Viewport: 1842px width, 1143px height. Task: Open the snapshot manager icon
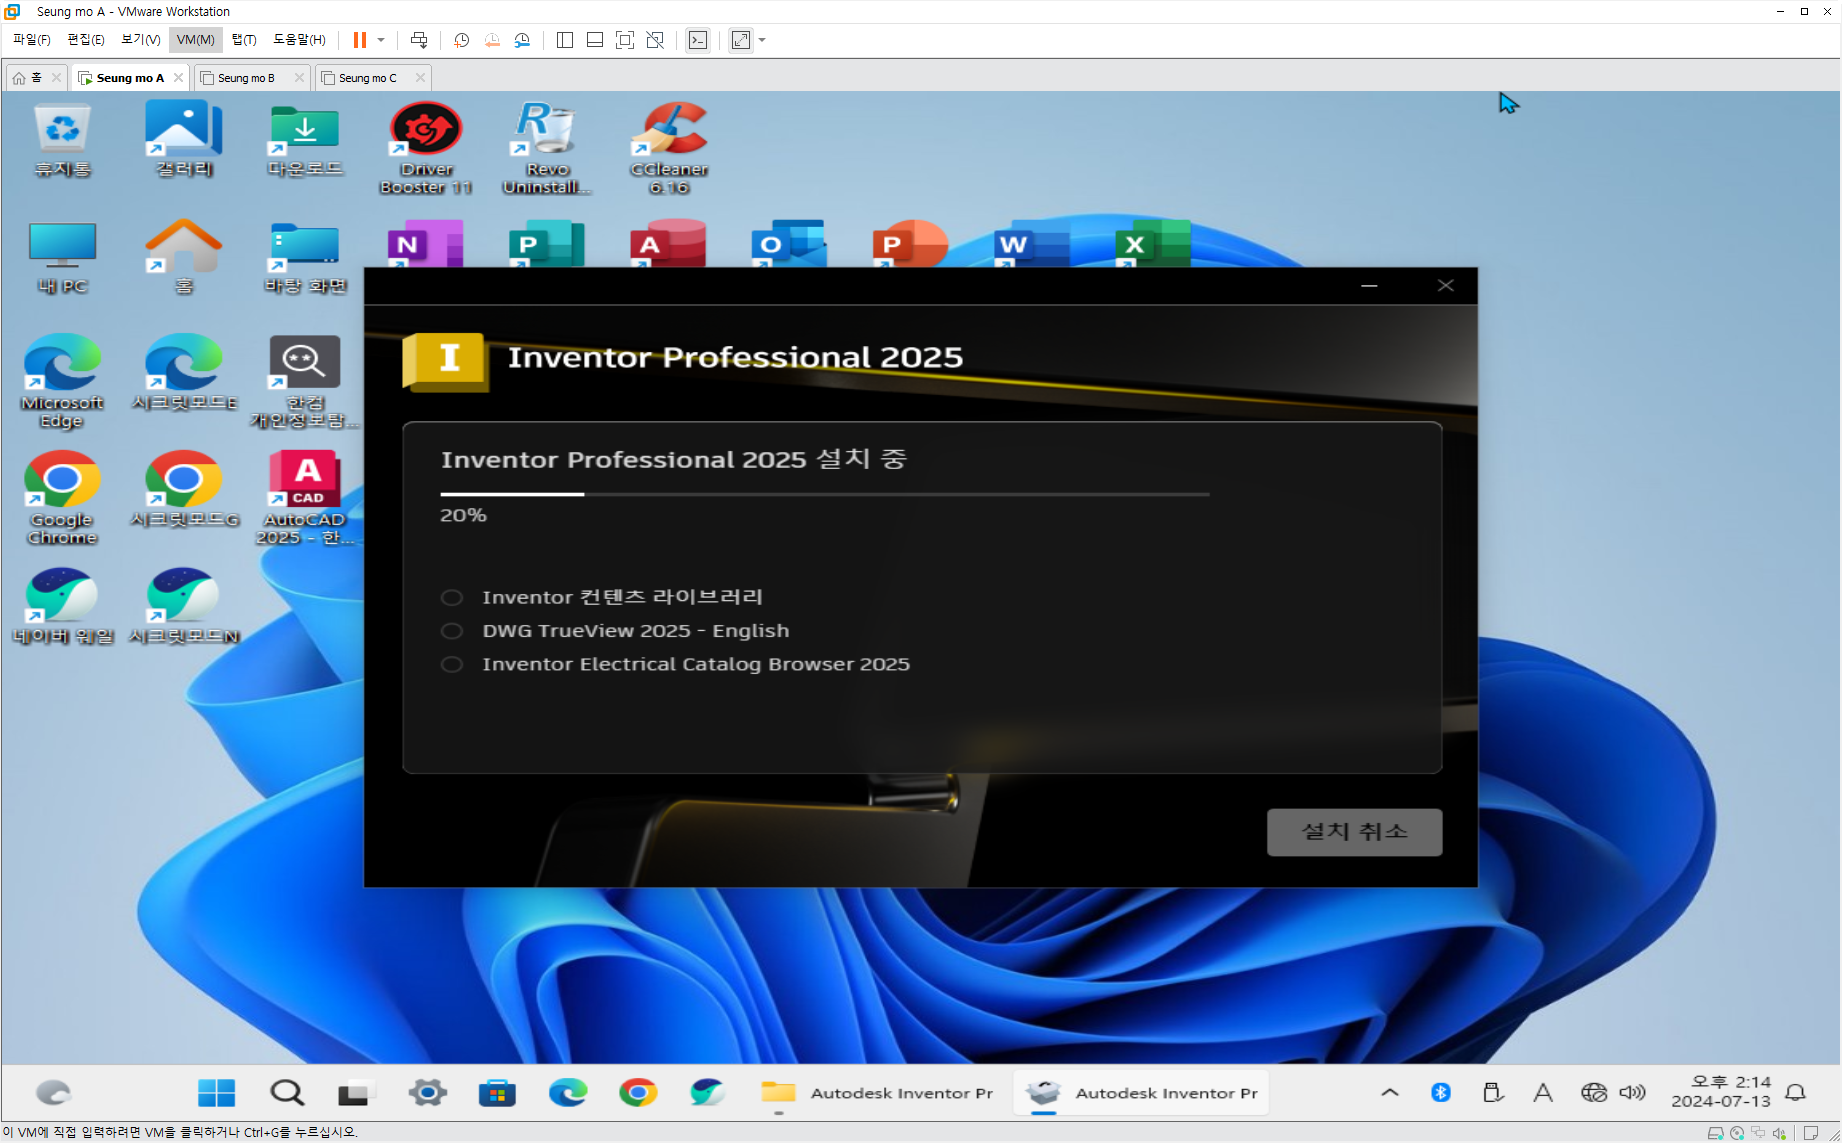[x=522, y=40]
